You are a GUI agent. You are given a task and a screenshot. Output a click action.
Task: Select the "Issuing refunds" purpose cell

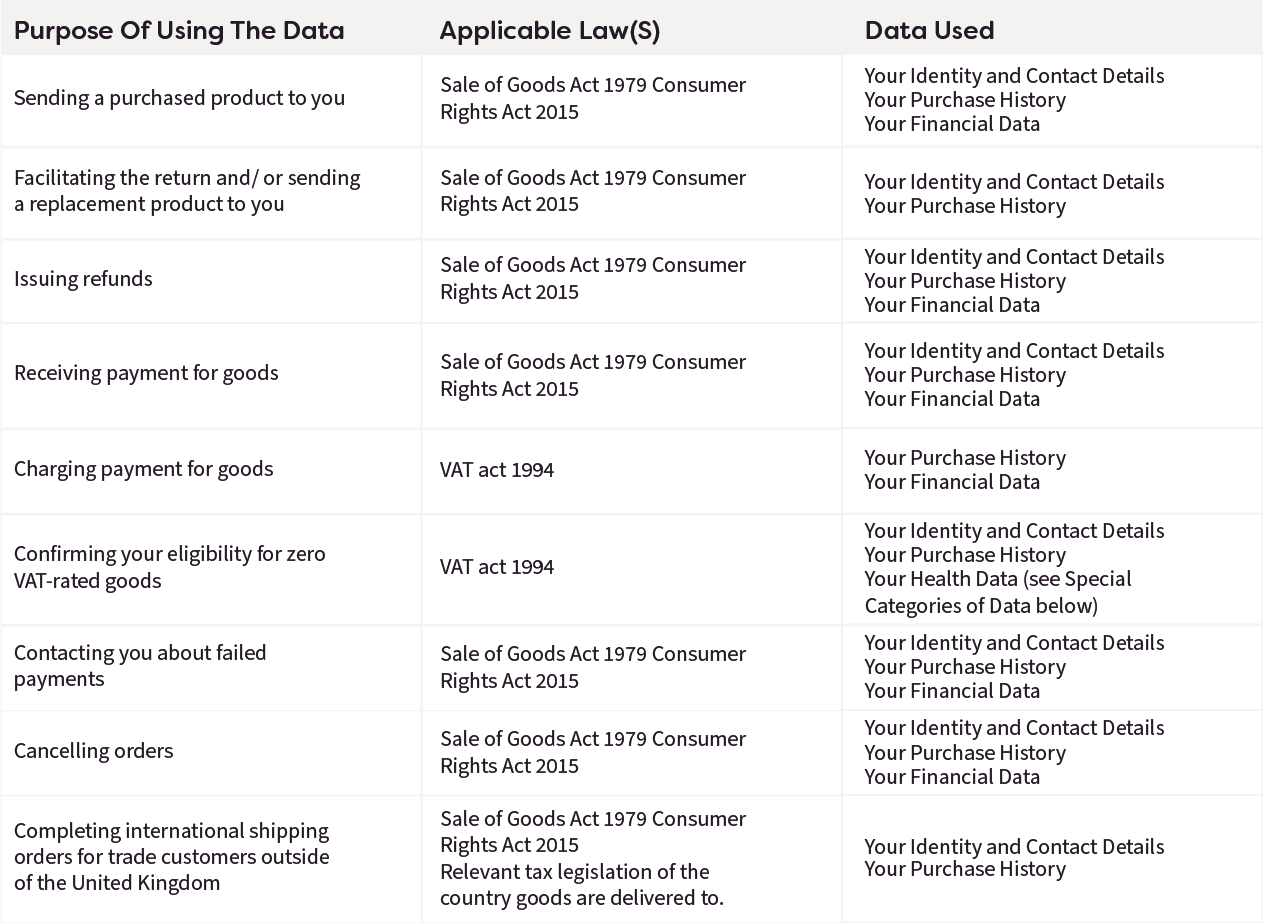coord(84,279)
